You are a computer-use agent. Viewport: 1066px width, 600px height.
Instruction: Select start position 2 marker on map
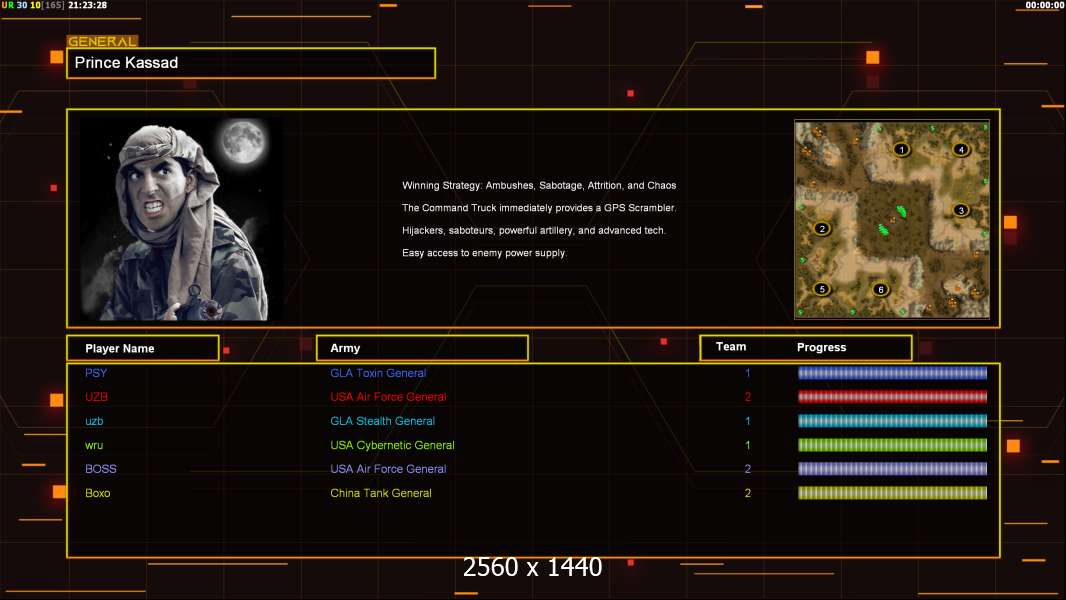(x=822, y=228)
